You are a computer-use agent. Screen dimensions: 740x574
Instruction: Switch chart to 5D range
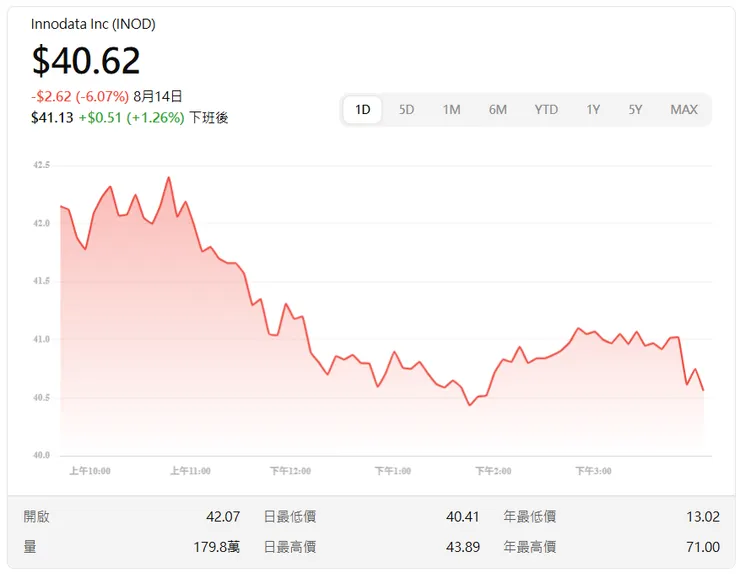click(407, 110)
